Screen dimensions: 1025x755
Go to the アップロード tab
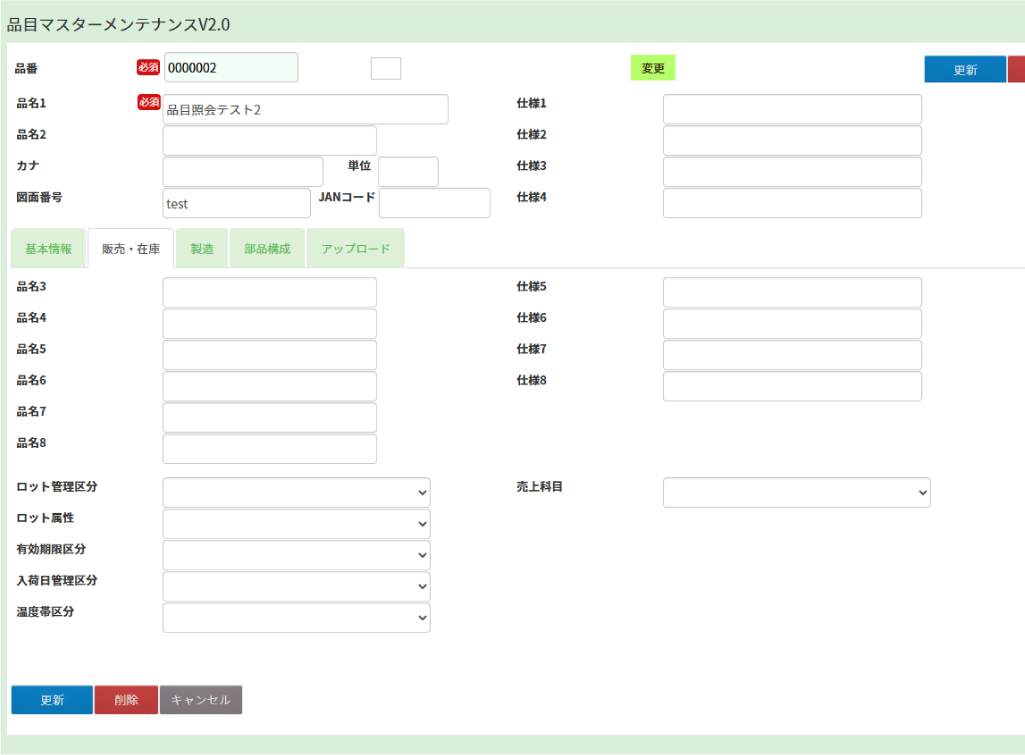[355, 249]
